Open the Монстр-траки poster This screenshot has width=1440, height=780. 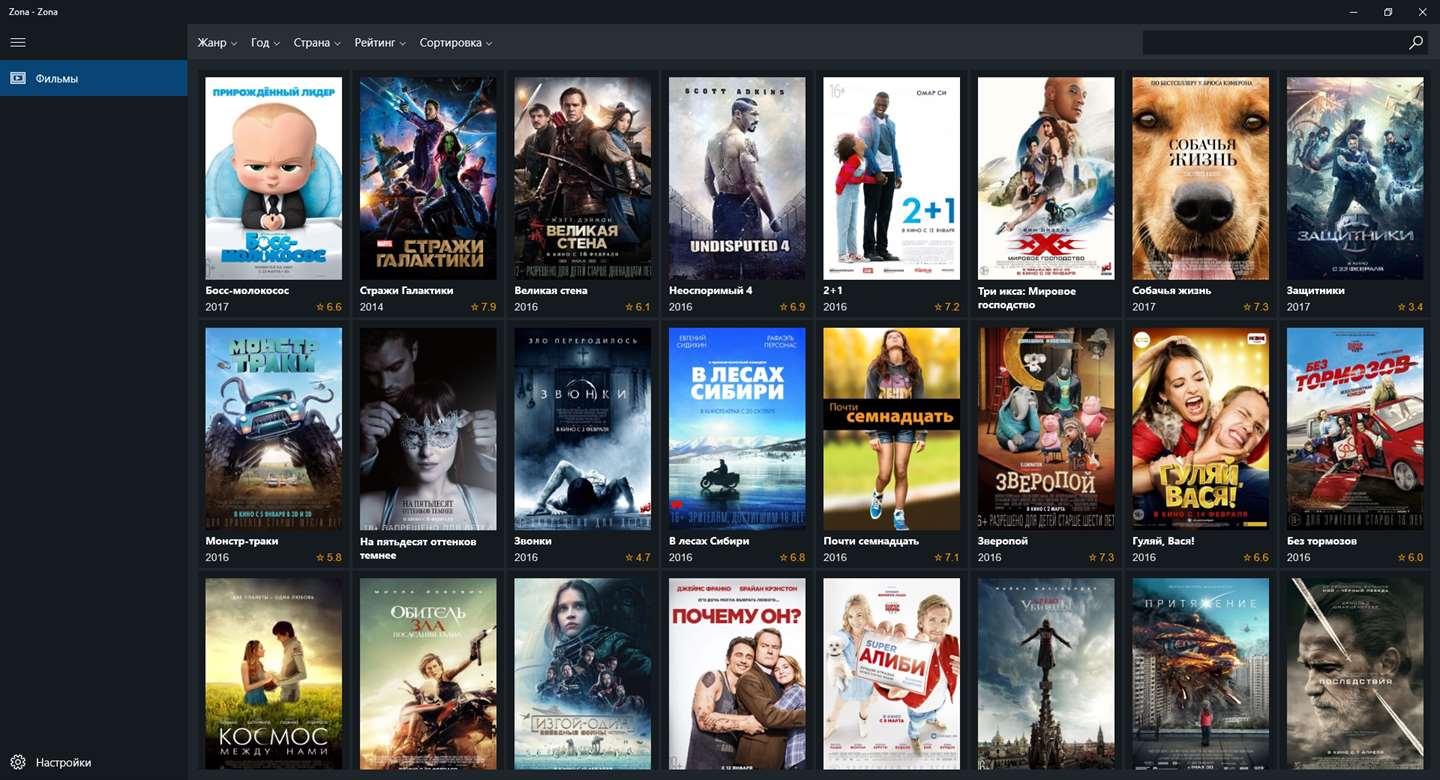point(274,429)
